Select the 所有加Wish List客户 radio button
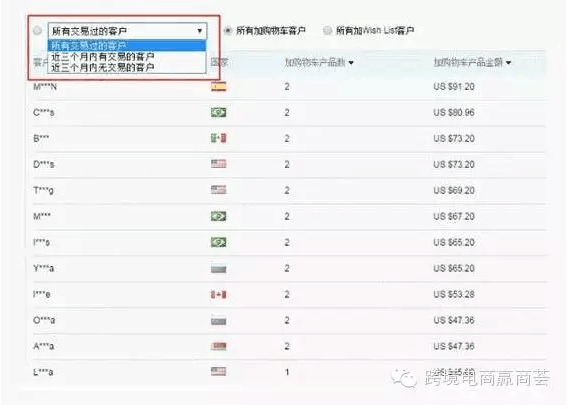 [327, 30]
